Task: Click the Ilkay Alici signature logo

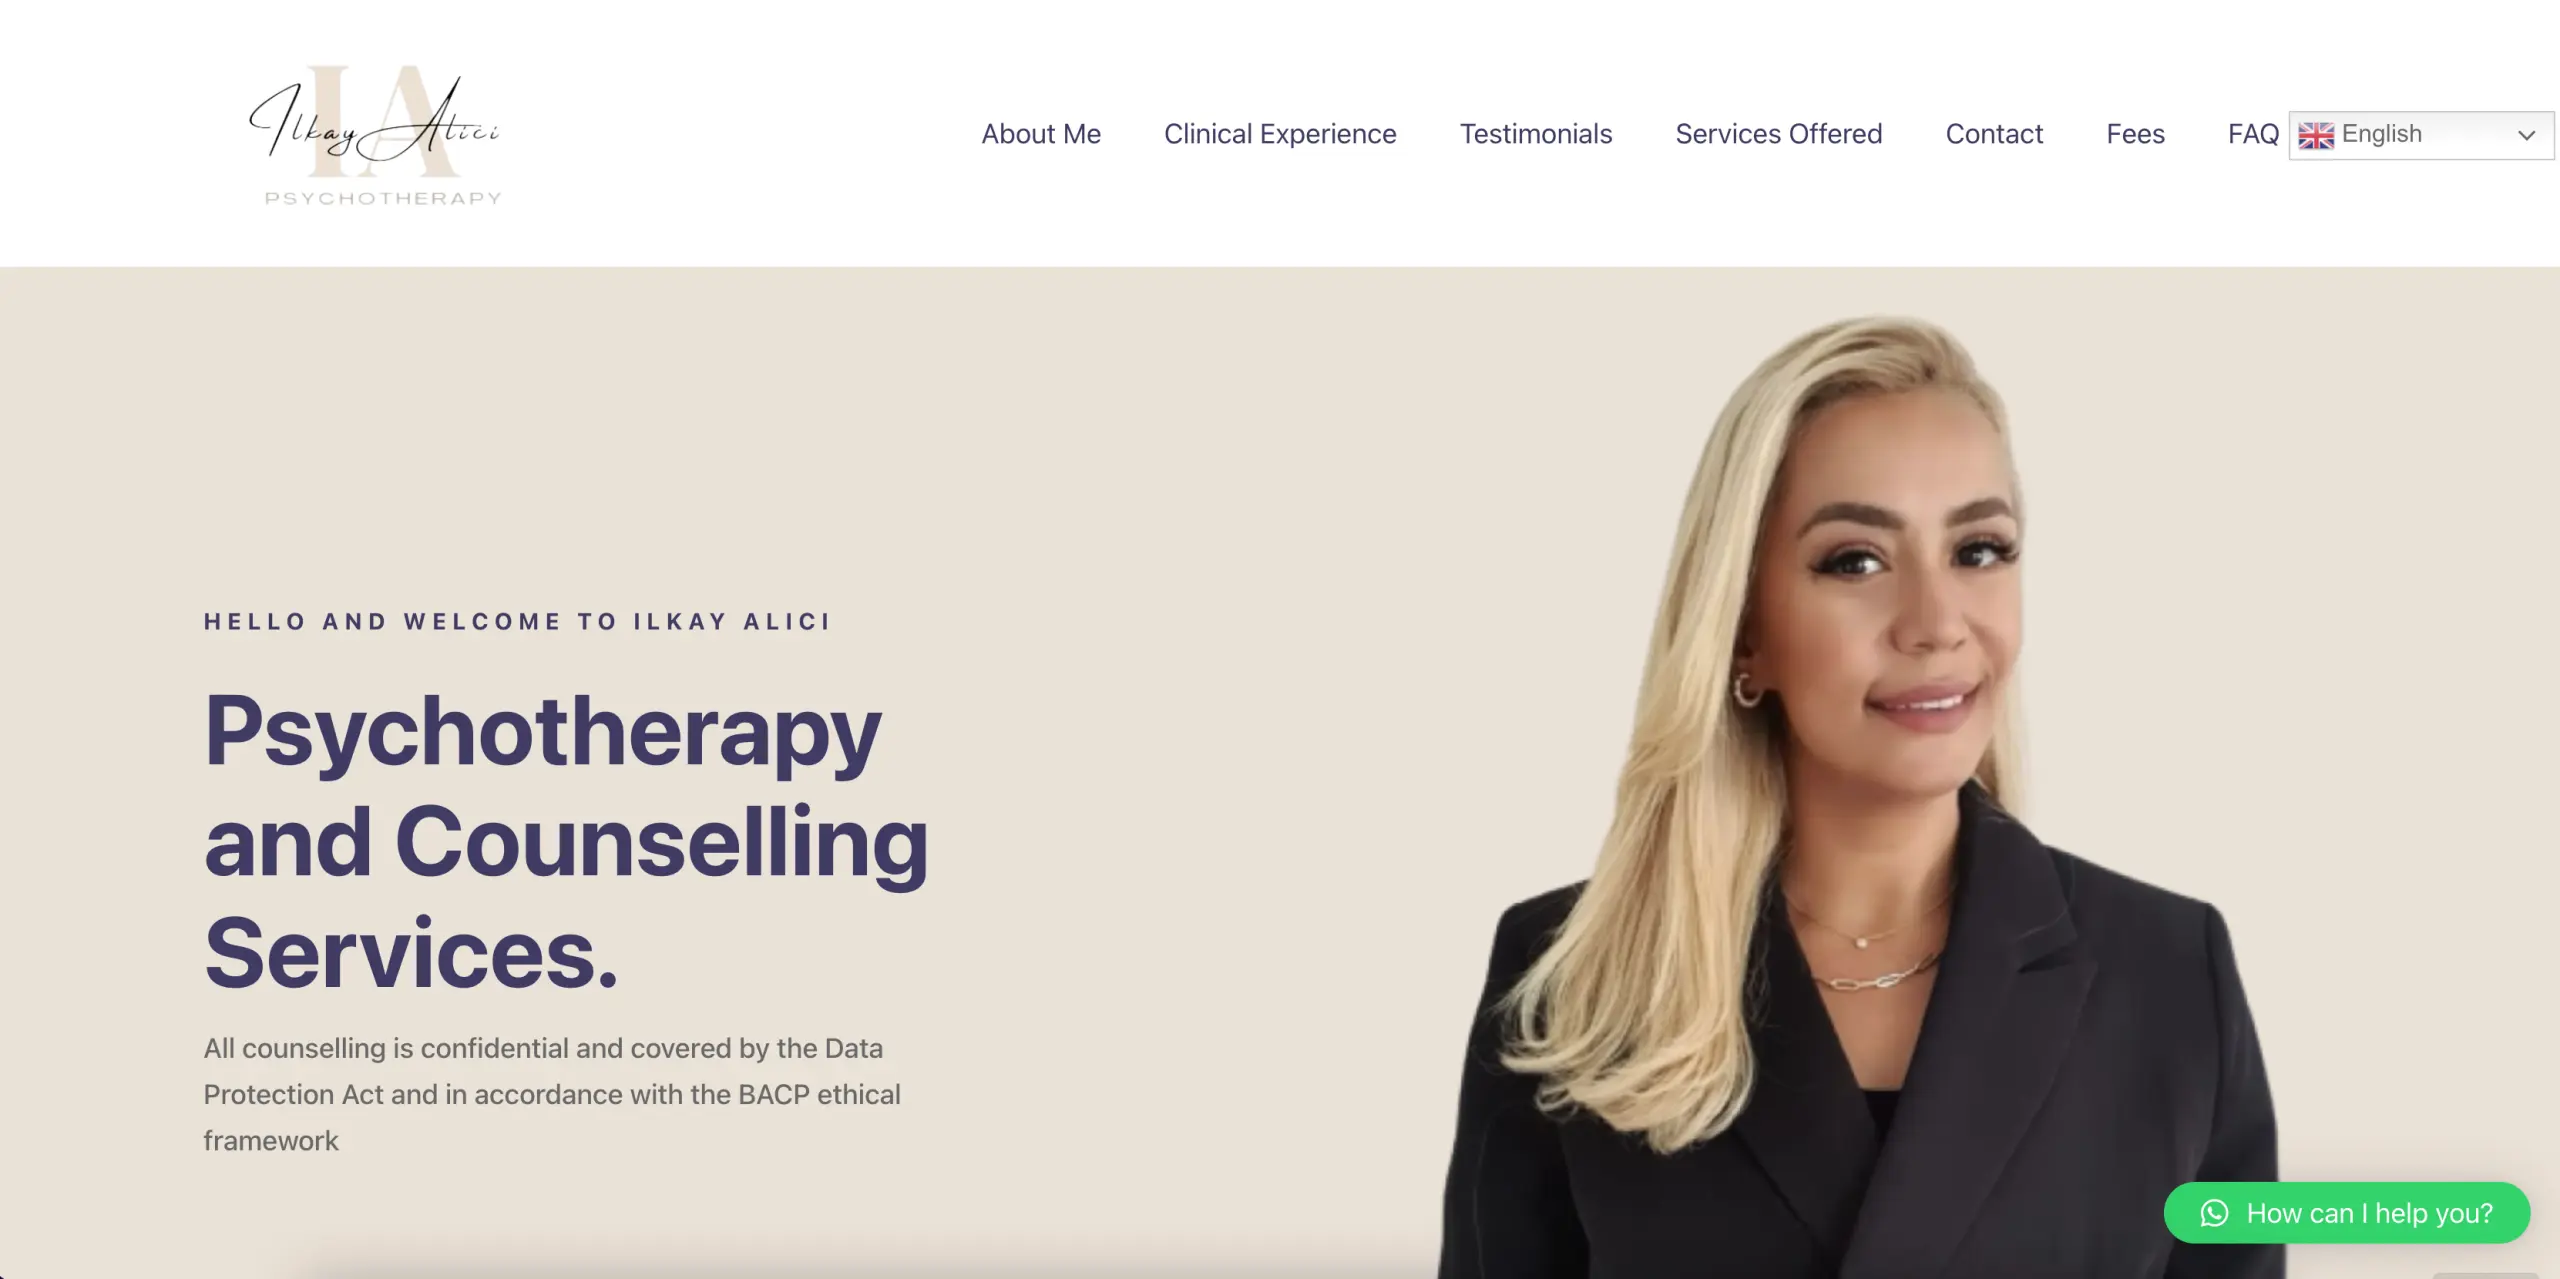Action: (x=375, y=133)
